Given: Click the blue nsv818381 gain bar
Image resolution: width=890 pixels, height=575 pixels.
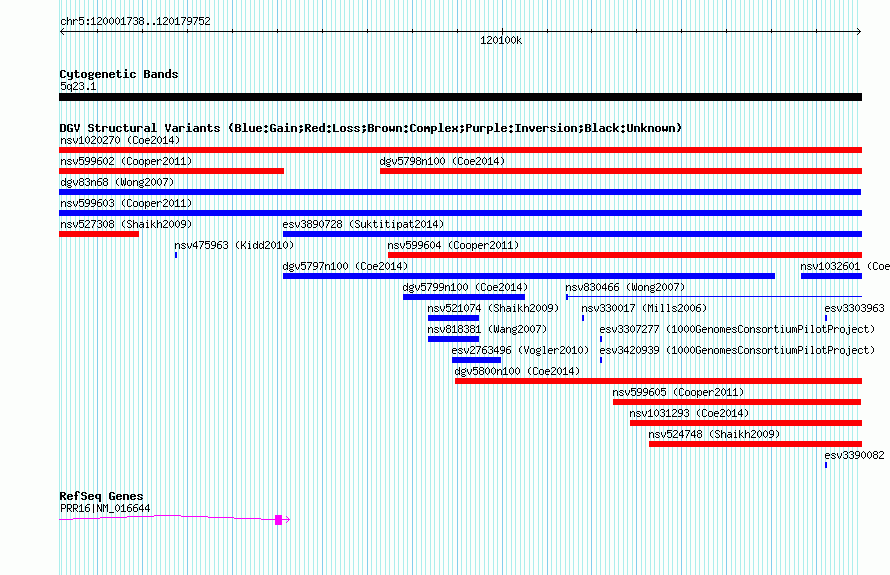Looking at the screenshot, I should 454,339.
